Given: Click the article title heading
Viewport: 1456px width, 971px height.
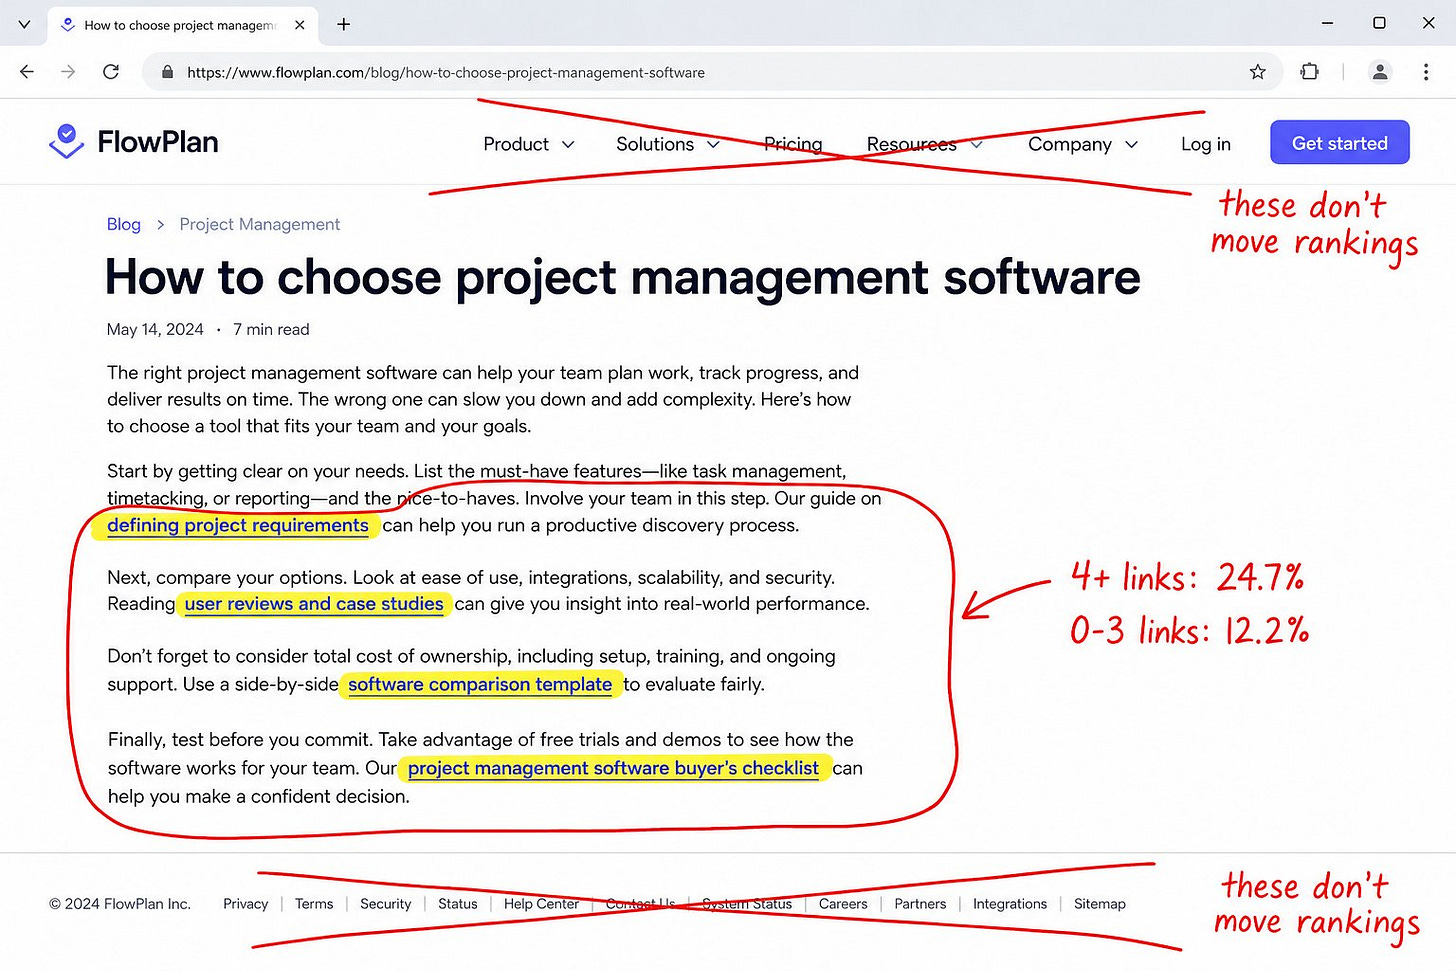Looking at the screenshot, I should tap(622, 277).
